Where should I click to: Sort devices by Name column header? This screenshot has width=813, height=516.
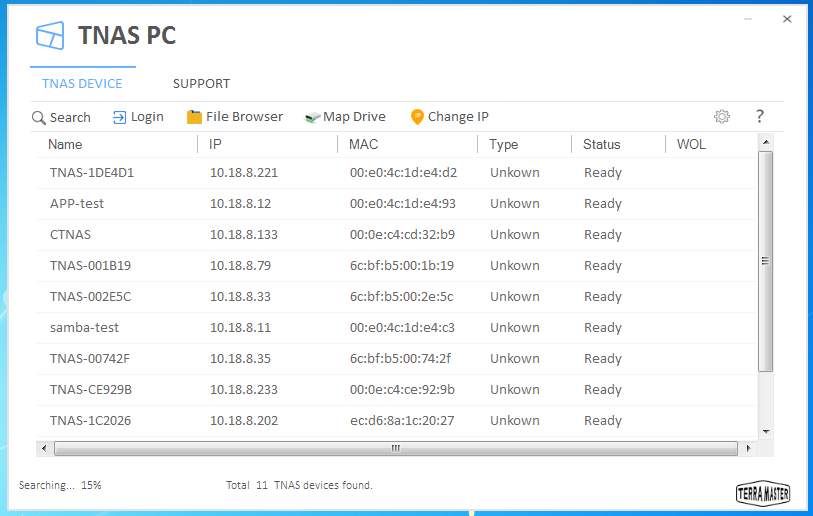(x=66, y=145)
